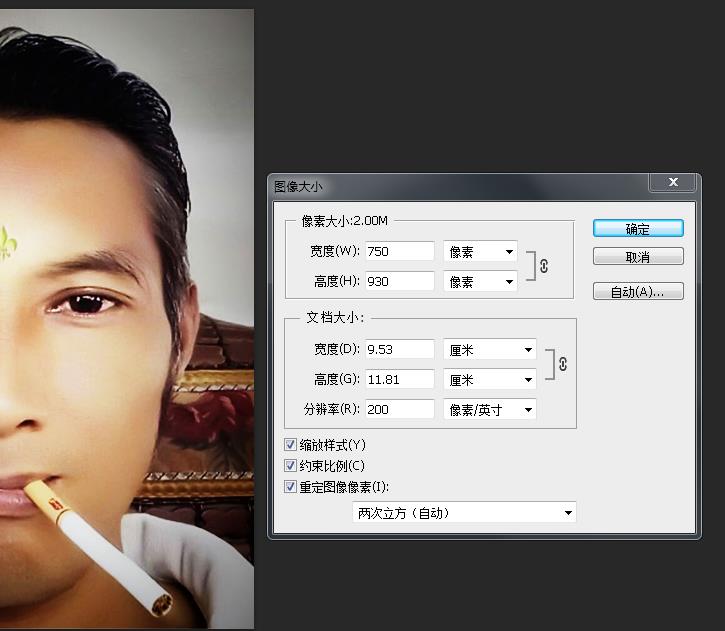Click the pixel dimensions chain link icon
The image size is (725, 631).
tap(544, 266)
